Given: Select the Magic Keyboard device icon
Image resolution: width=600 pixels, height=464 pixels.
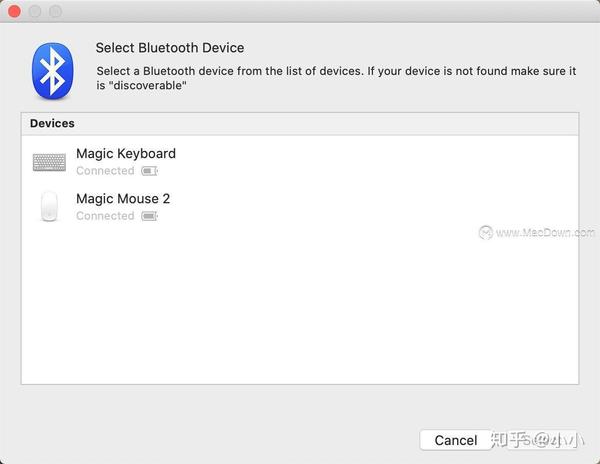Looking at the screenshot, I should [49, 162].
